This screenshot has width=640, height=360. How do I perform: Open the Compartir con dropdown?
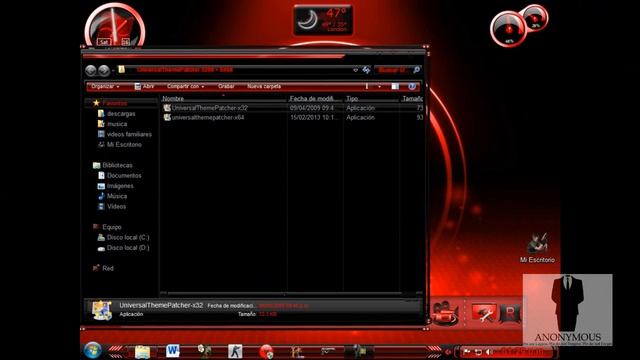coord(186,87)
